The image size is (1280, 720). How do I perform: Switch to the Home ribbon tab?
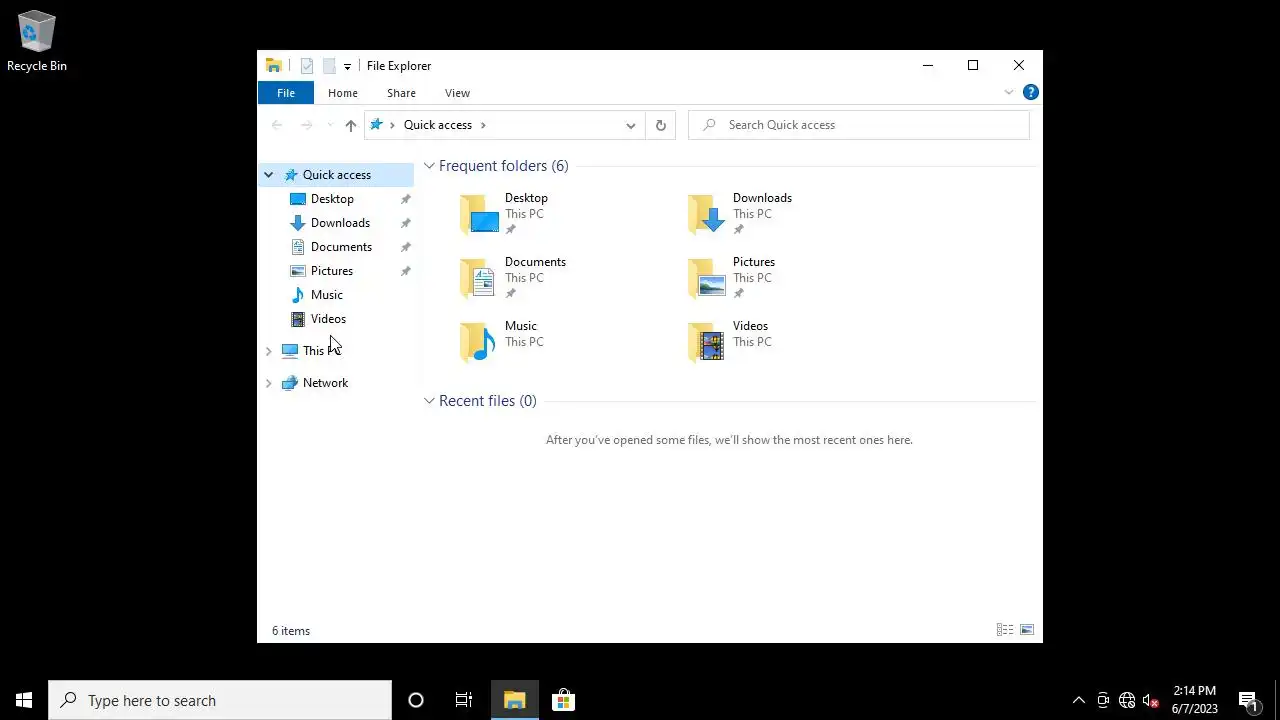[x=343, y=93]
